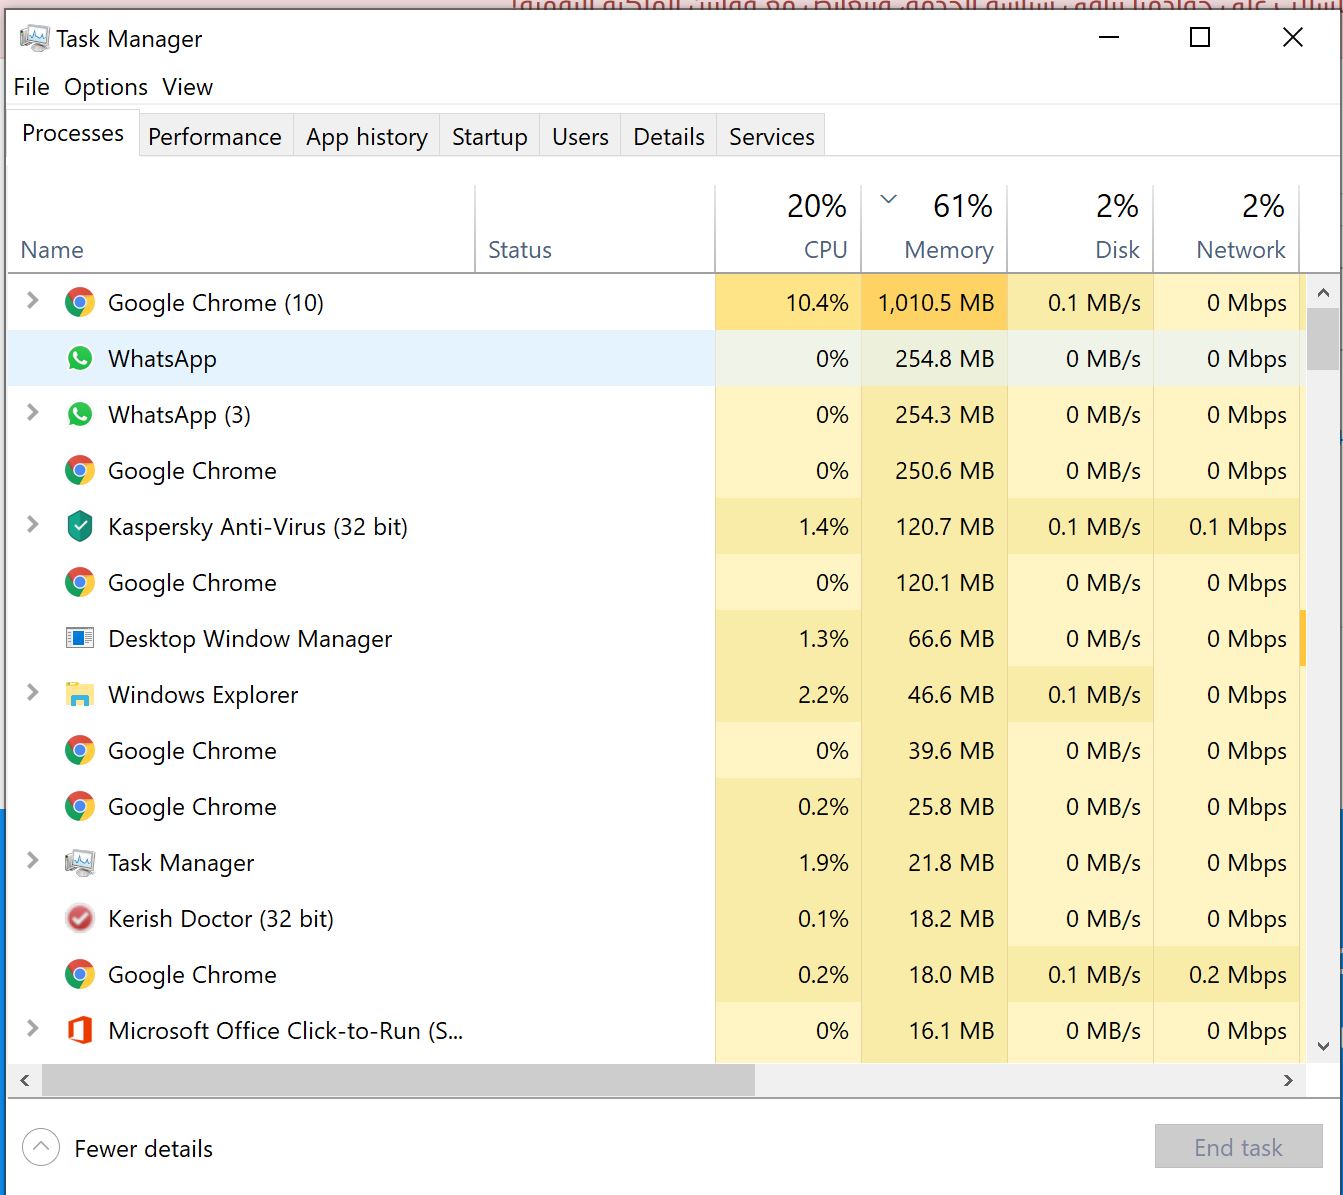Switch to the Users tab
This screenshot has height=1195, width=1343.
pos(580,137)
